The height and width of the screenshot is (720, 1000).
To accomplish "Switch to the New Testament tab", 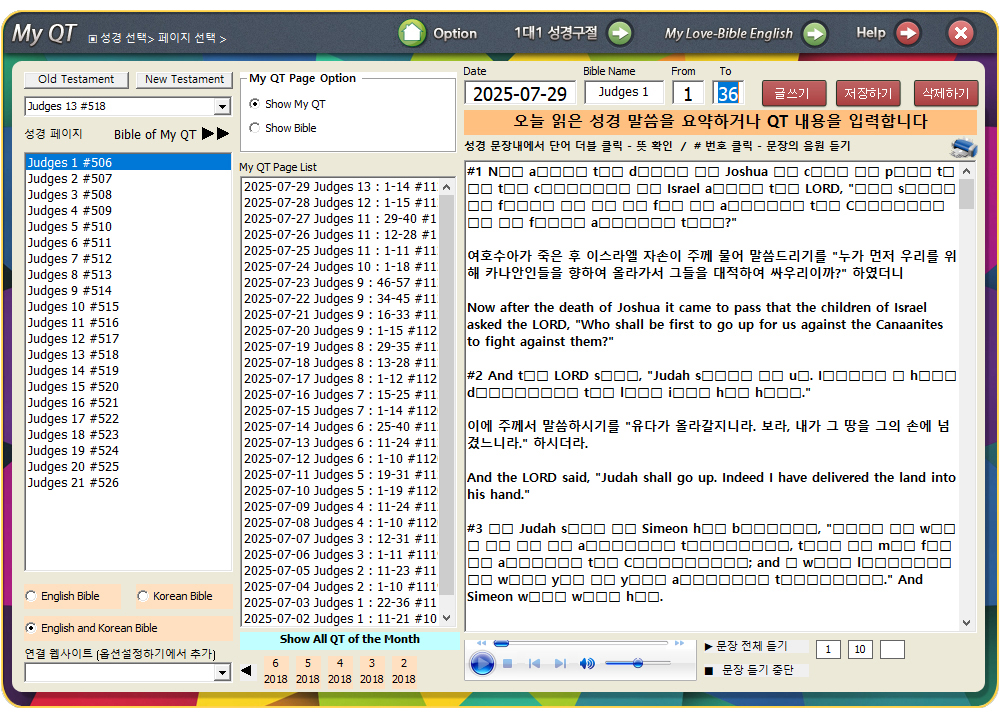I will point(184,79).
